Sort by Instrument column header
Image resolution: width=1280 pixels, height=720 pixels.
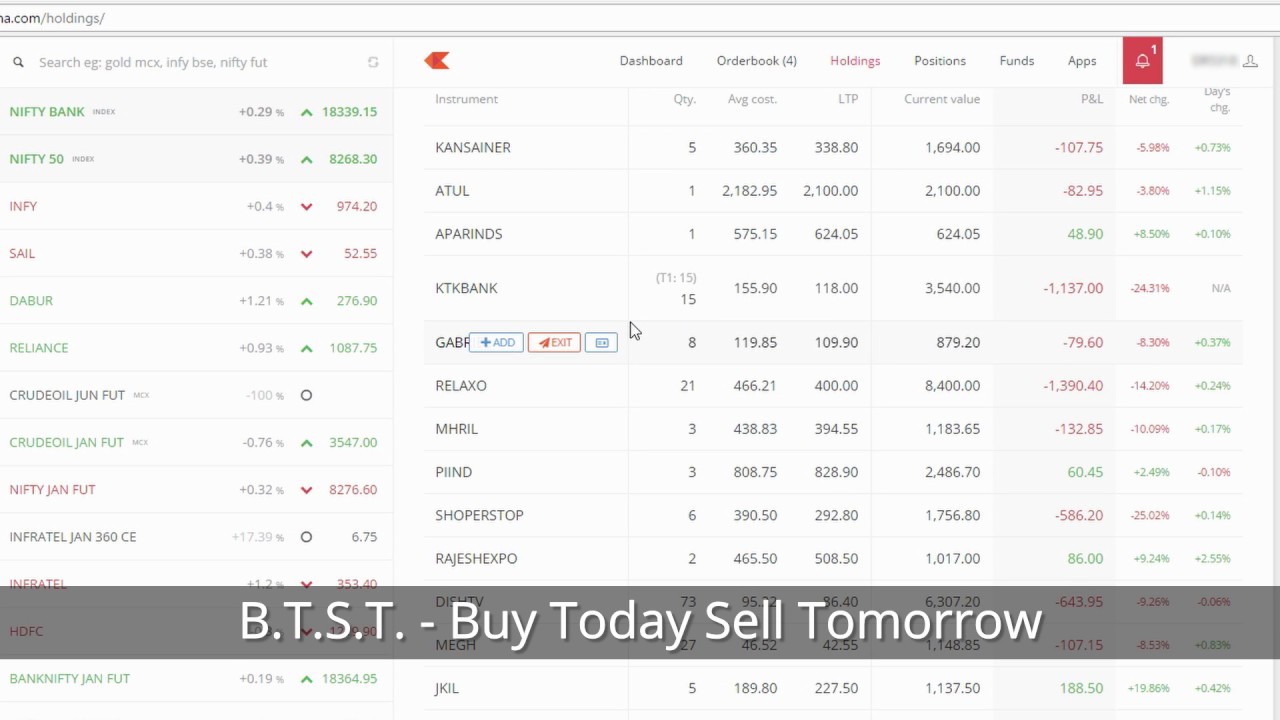(x=466, y=99)
